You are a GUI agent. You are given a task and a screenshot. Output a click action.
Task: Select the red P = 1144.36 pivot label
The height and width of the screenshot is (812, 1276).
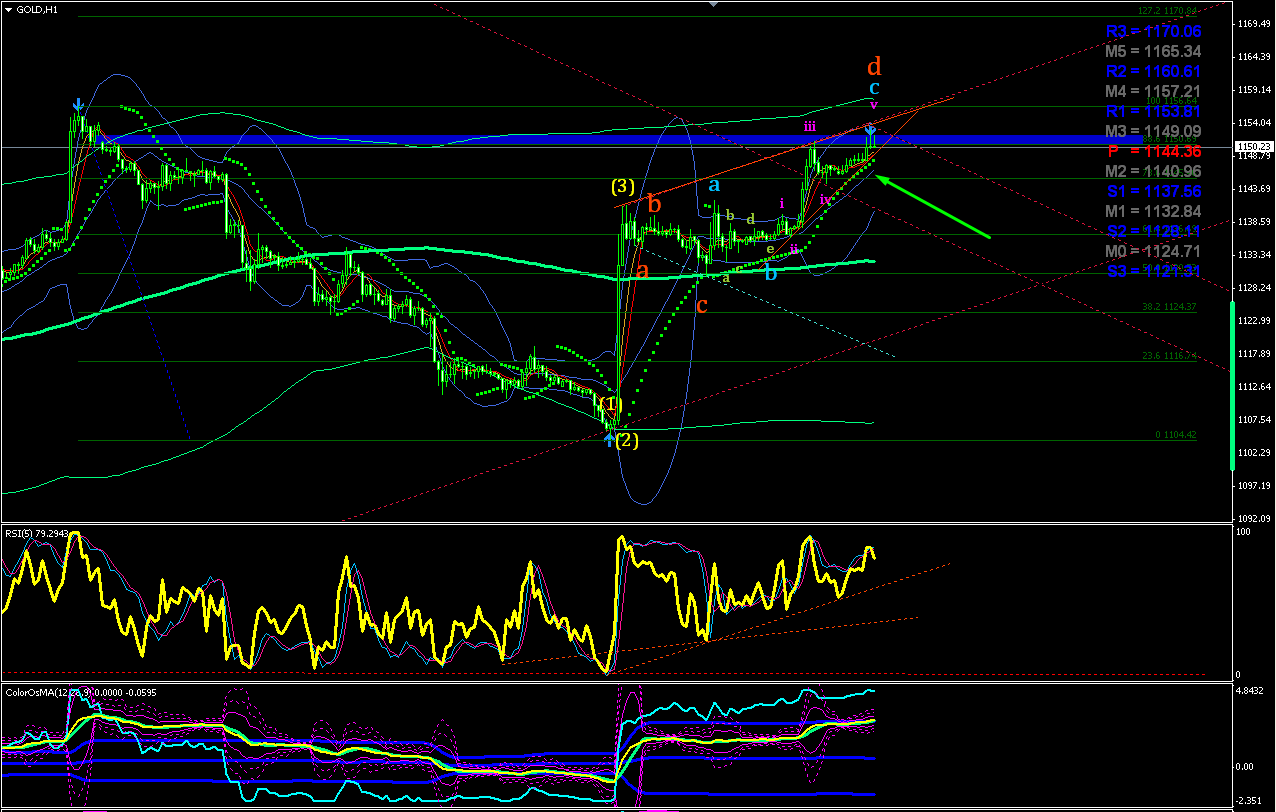coord(1154,152)
